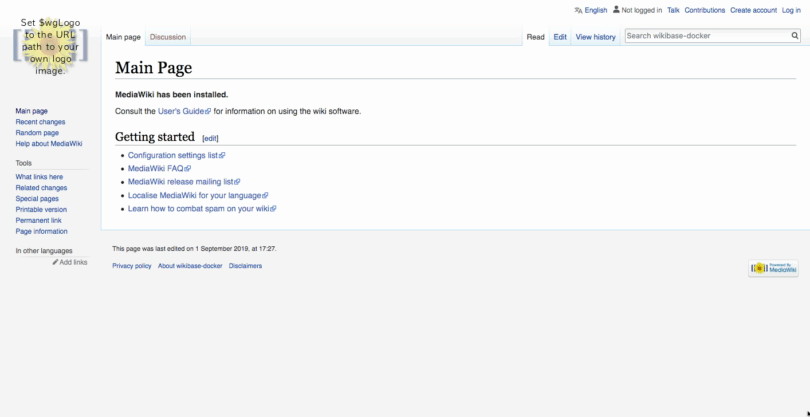The image size is (810, 417).
Task: Click the In other languages heading
Action: [x=44, y=251]
